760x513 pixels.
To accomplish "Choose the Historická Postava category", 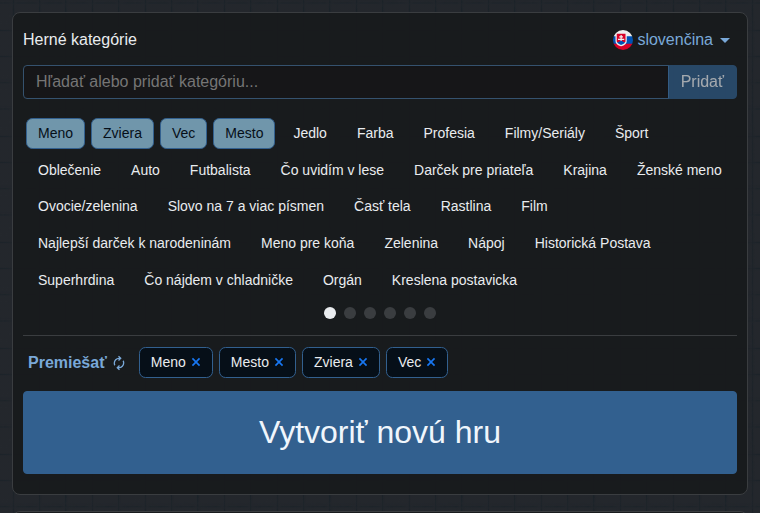I will (x=592, y=243).
